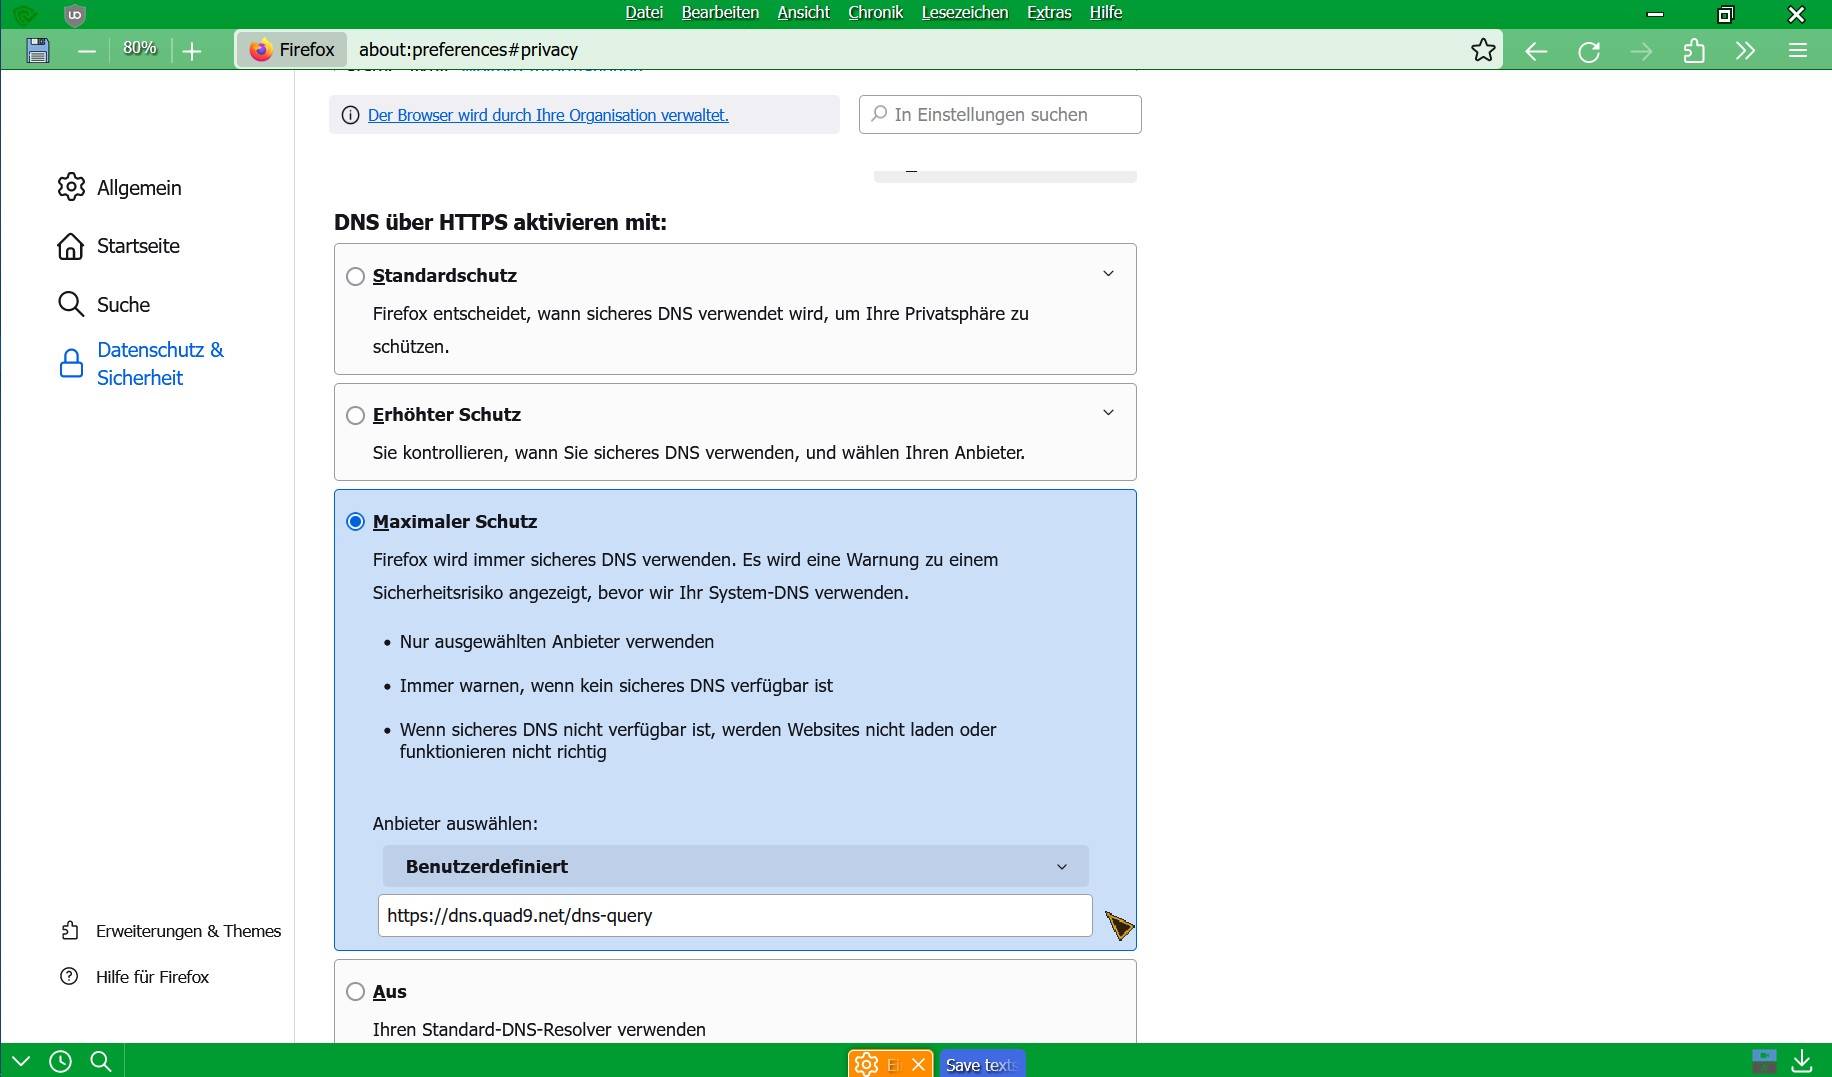Viewport: 1832px width, 1077px height.
Task: Open the Lesezeichen menu
Action: click(x=964, y=13)
